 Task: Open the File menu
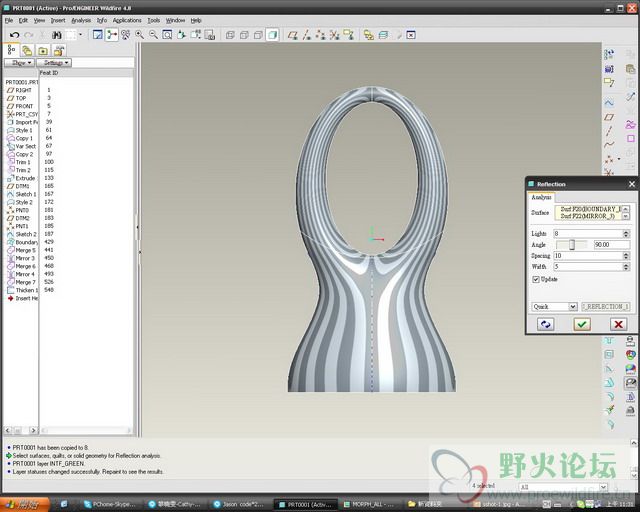[9, 20]
